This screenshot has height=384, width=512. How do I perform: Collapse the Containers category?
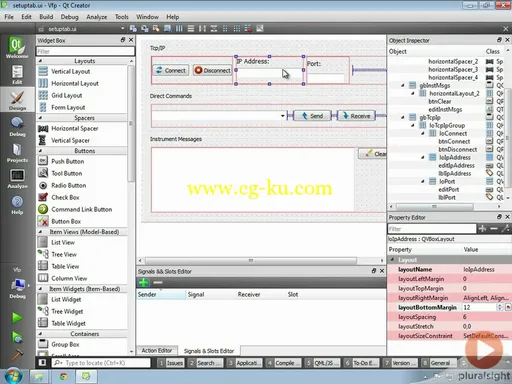click(x=40, y=334)
